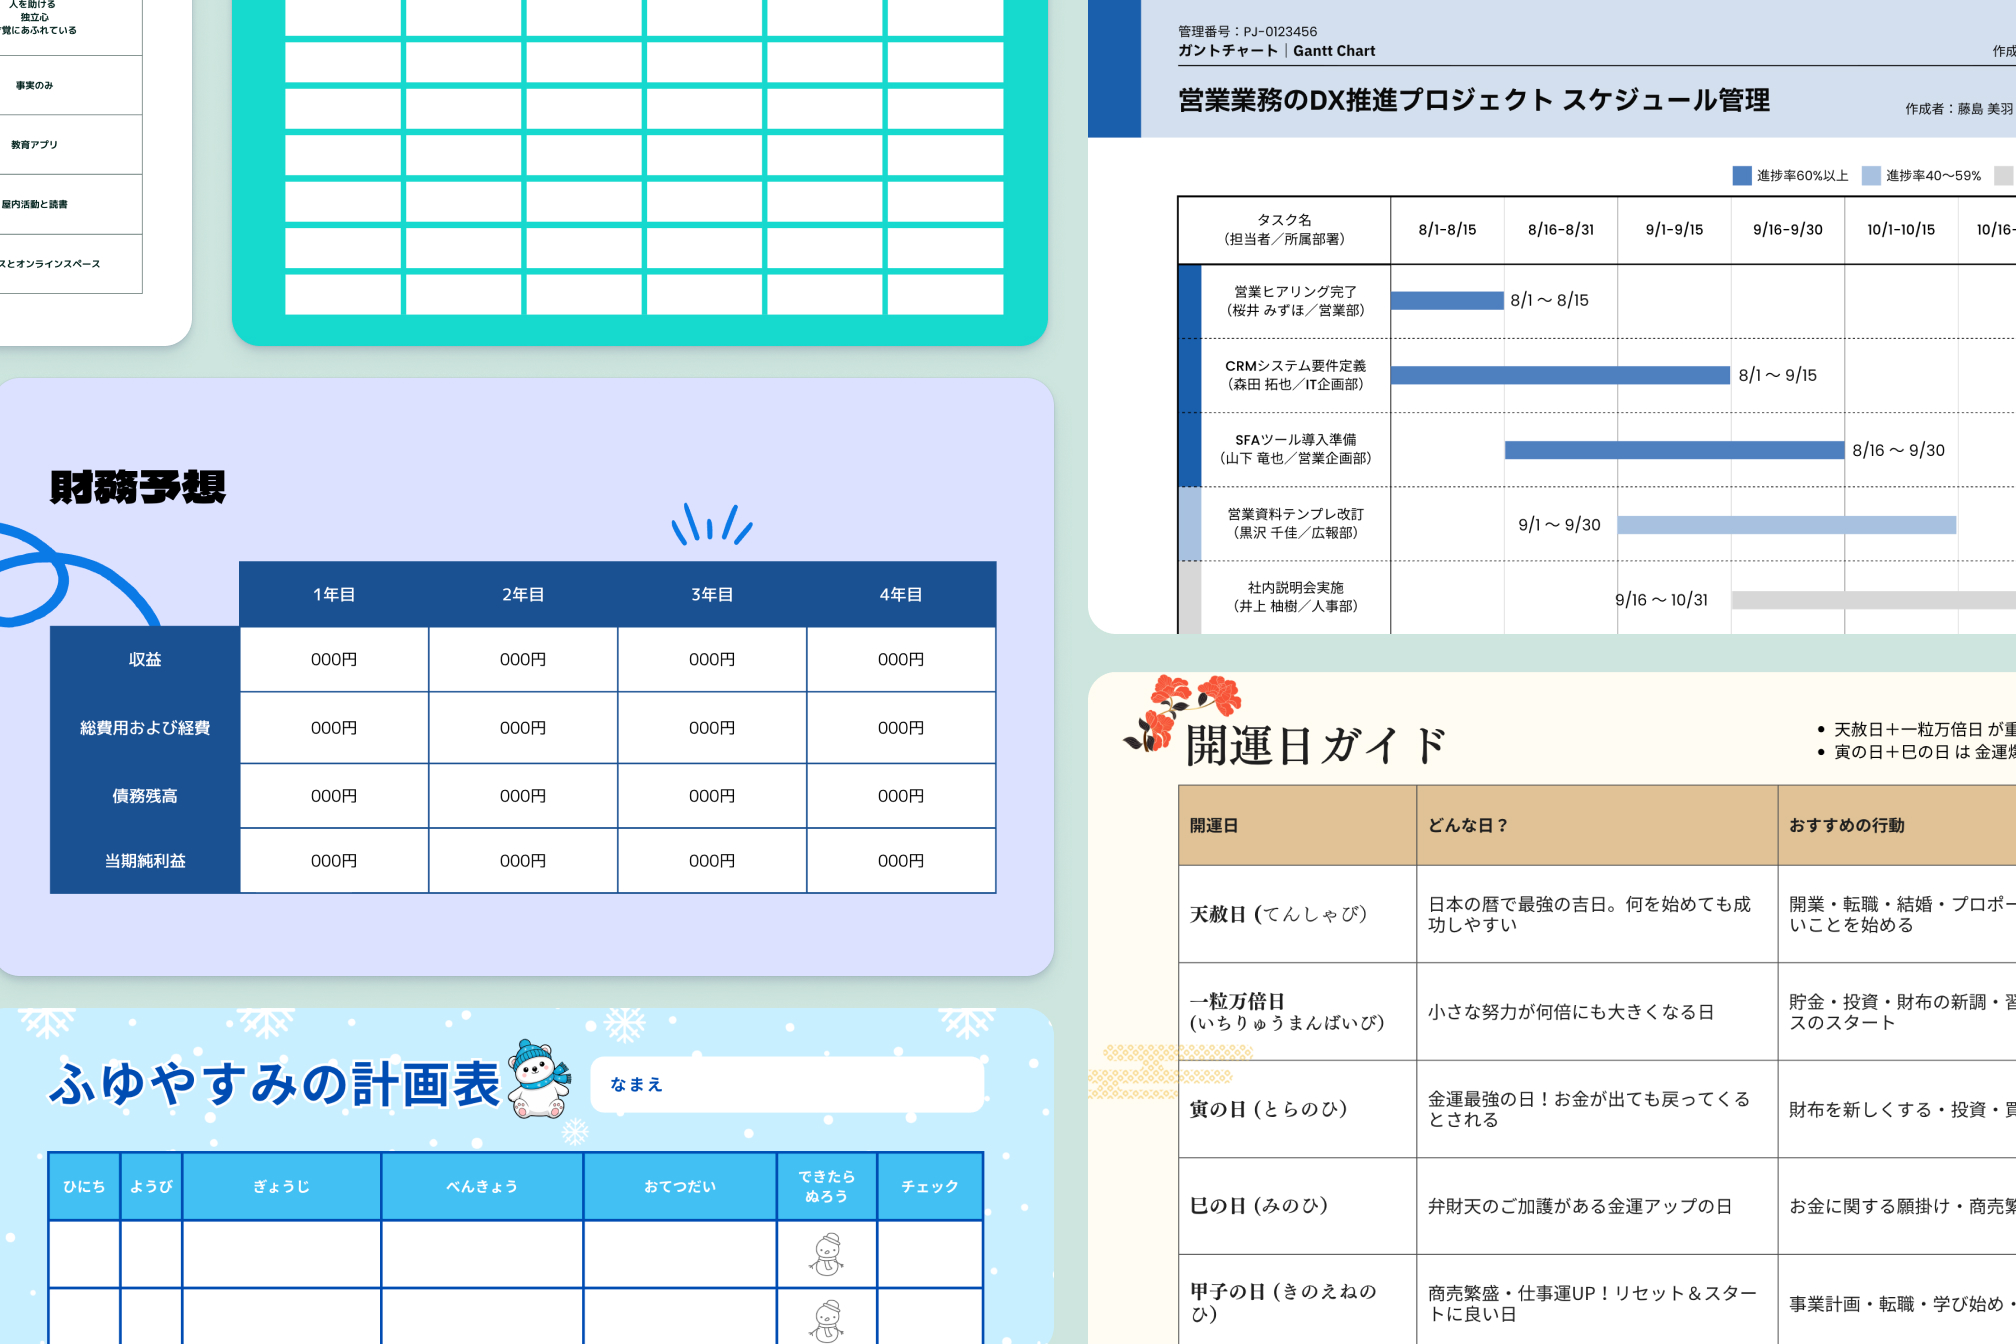Screen dimensions: 2016x1344
Task: Click the べんきょう column header
Action: (x=482, y=1187)
